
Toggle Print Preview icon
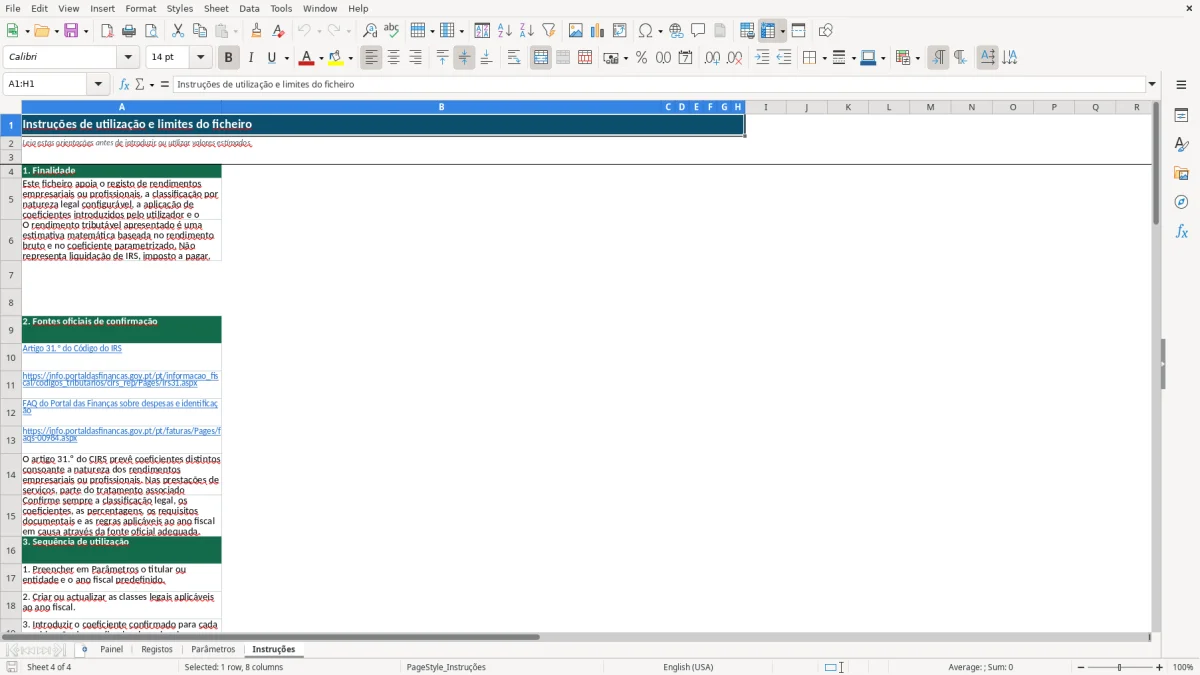pos(151,31)
